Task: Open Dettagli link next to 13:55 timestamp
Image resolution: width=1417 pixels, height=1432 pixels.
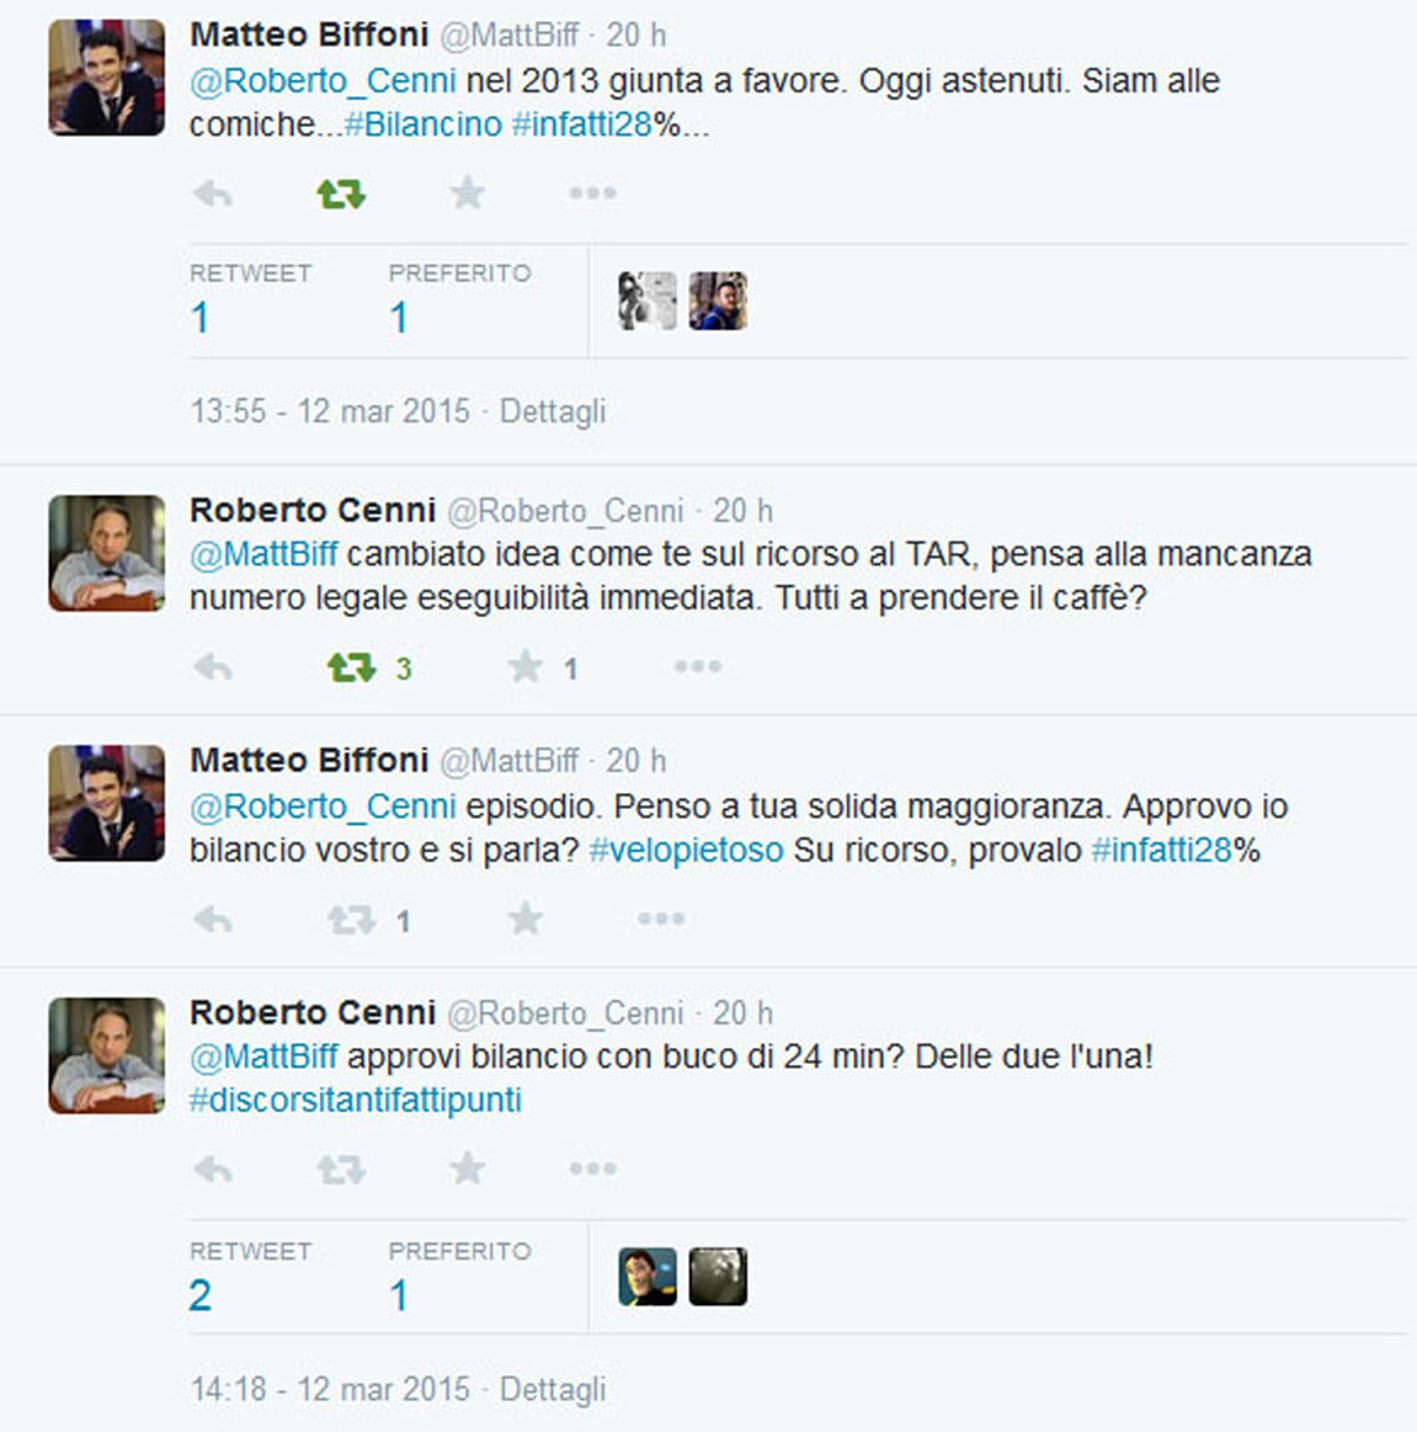Action: (553, 412)
